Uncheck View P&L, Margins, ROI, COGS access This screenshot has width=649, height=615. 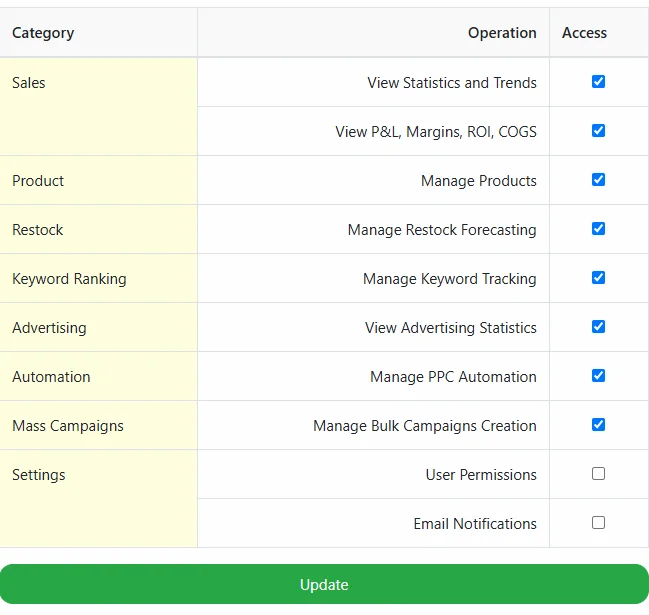[598, 131]
